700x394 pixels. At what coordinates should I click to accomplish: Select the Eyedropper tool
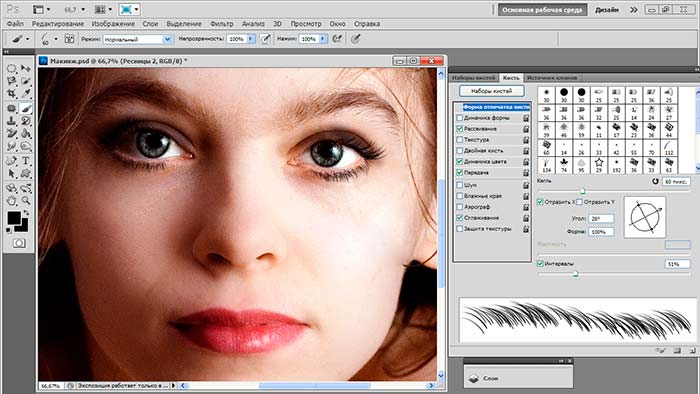[x=26, y=94]
